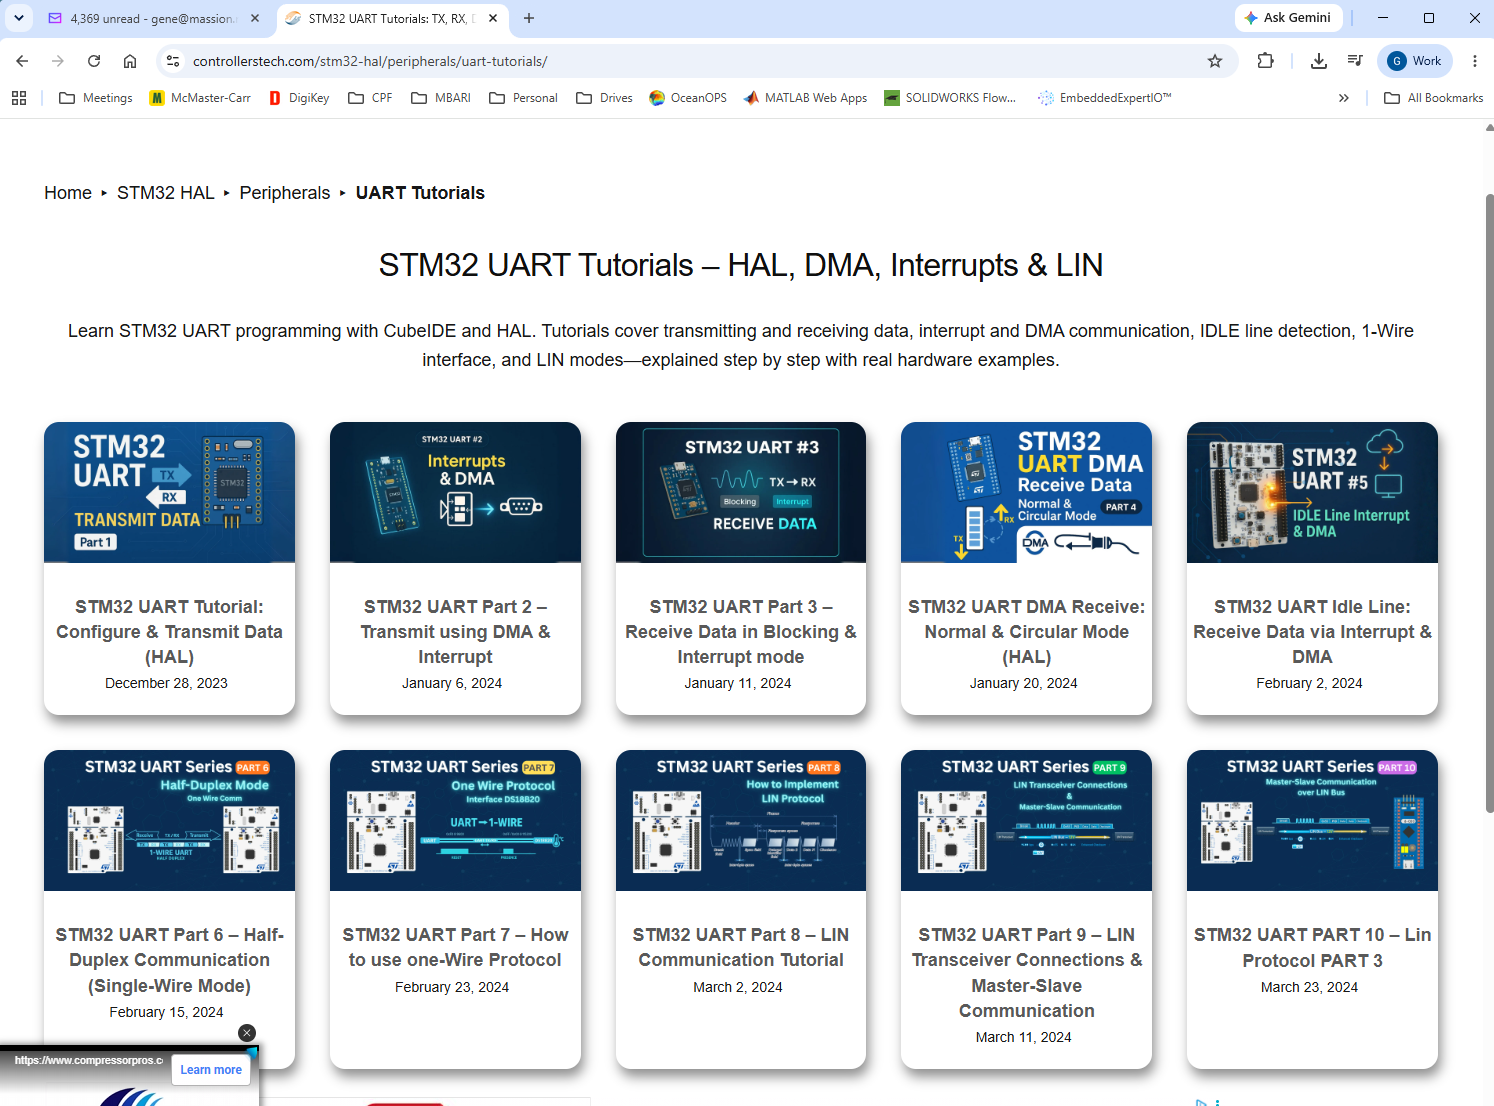Open 'Part 6 – Half-Duplex Communication' link
Viewport: 1494px width, 1106px height.
pyautogui.click(x=169, y=960)
